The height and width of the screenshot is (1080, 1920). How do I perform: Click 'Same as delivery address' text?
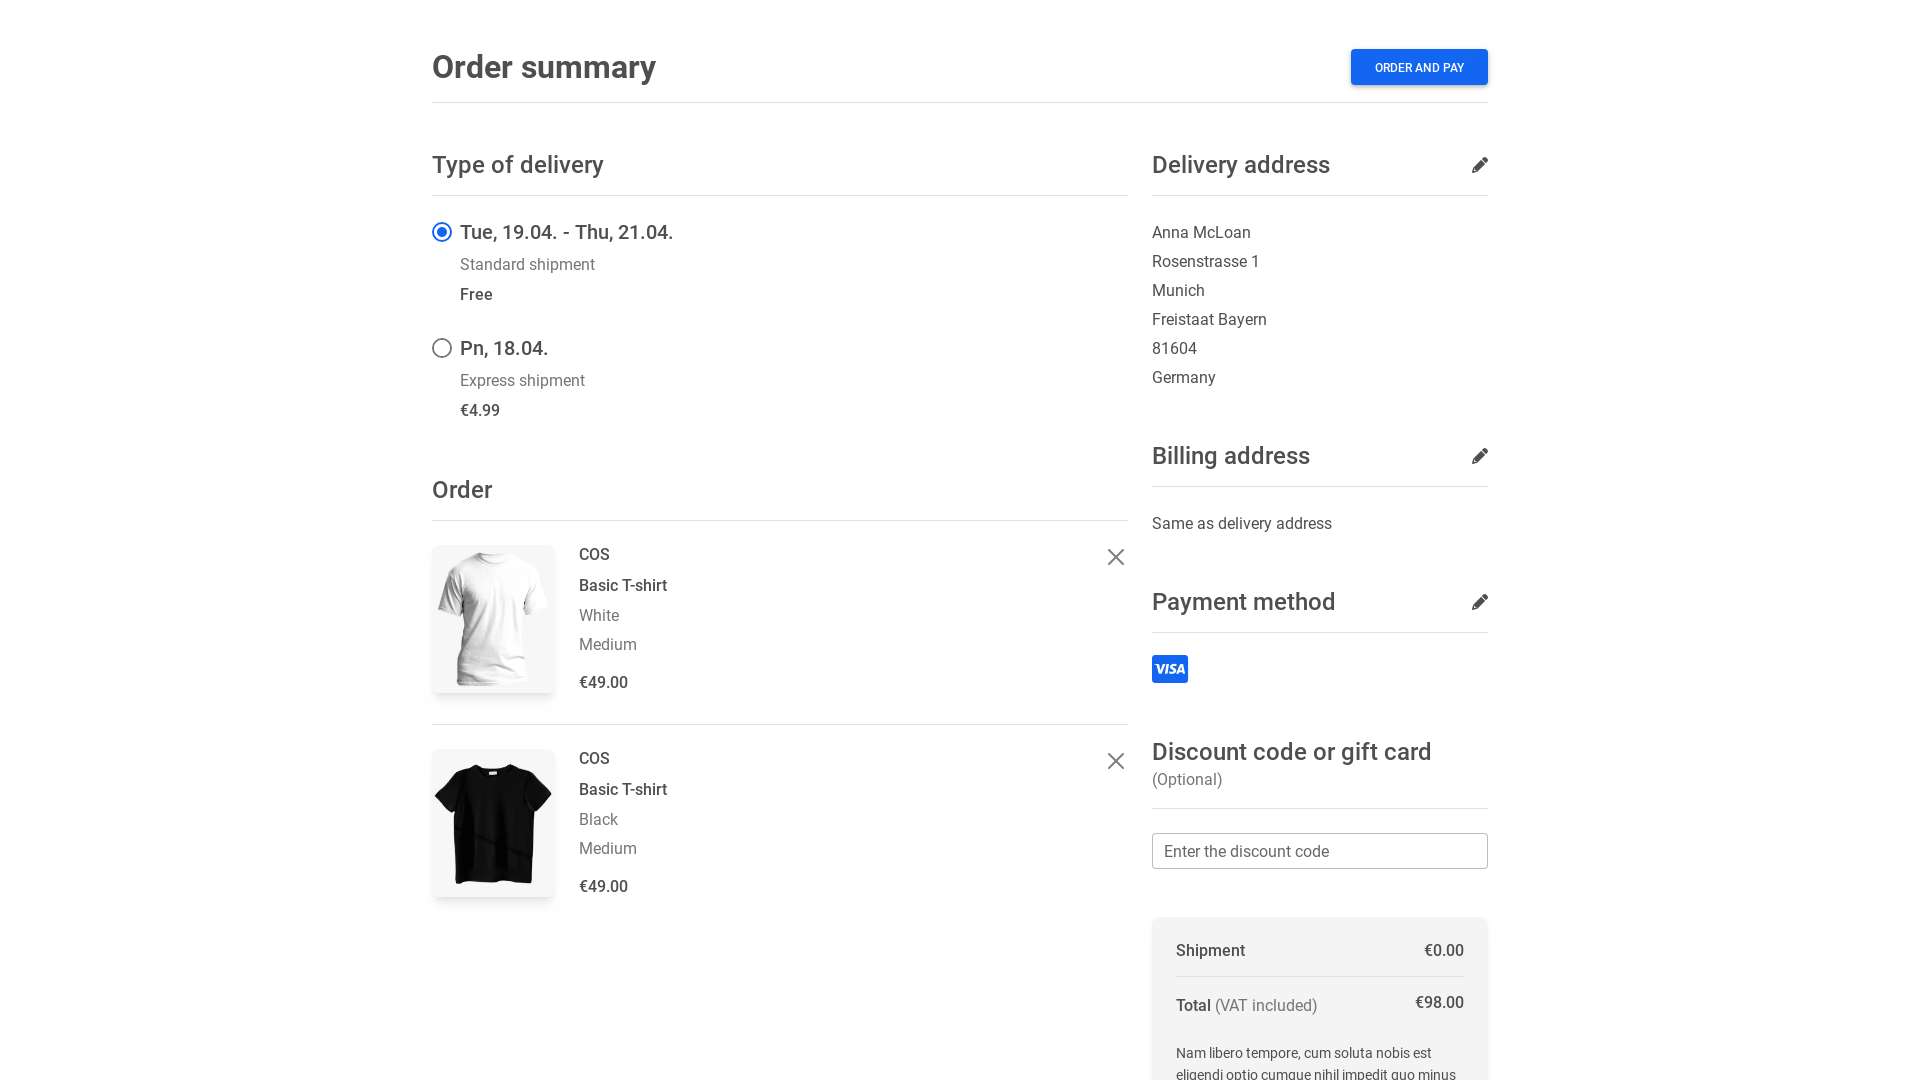[x=1241, y=523]
